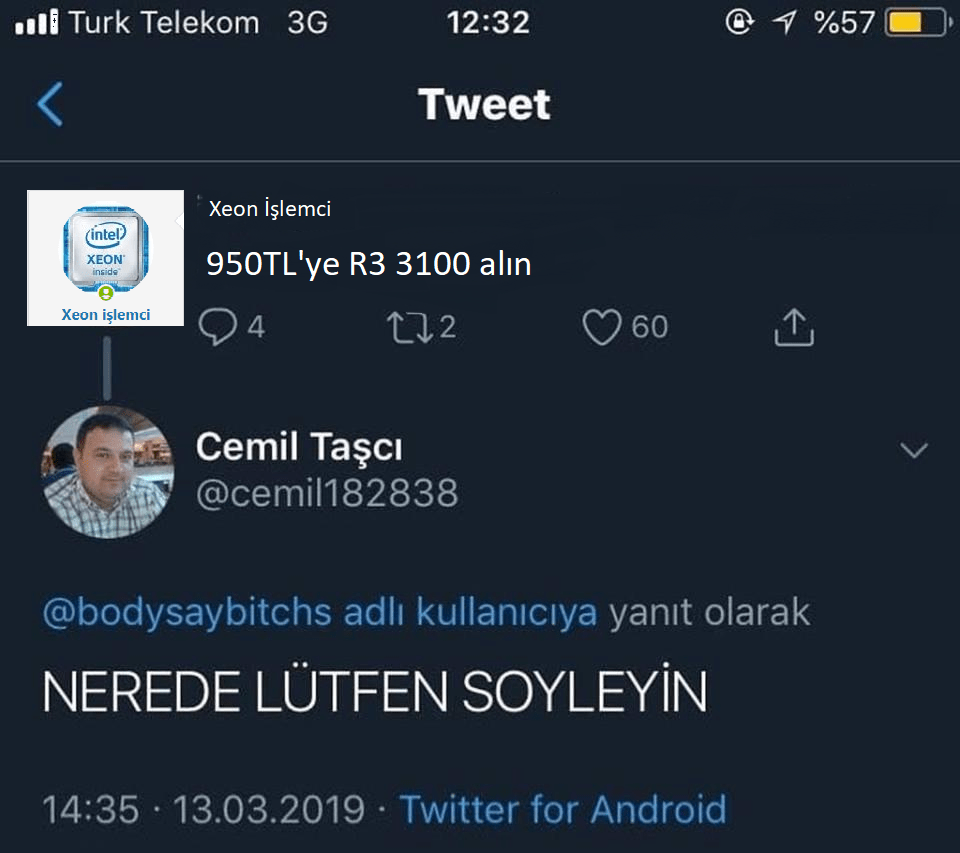Tap the reply speech bubble icon
960x853 pixels.
click(217, 327)
